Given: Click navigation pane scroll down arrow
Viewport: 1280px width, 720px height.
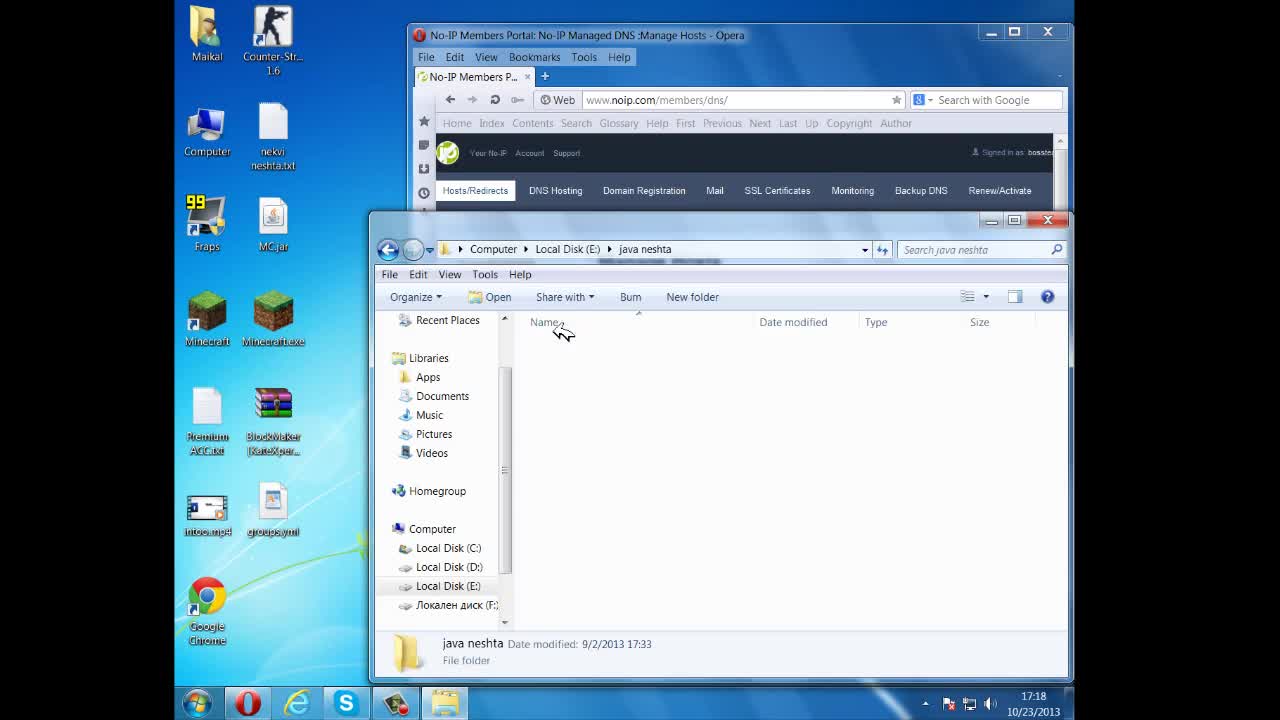Looking at the screenshot, I should coord(505,622).
